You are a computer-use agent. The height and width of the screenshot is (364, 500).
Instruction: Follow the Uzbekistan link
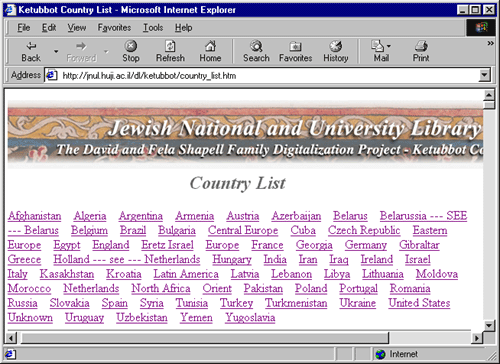tap(142, 317)
